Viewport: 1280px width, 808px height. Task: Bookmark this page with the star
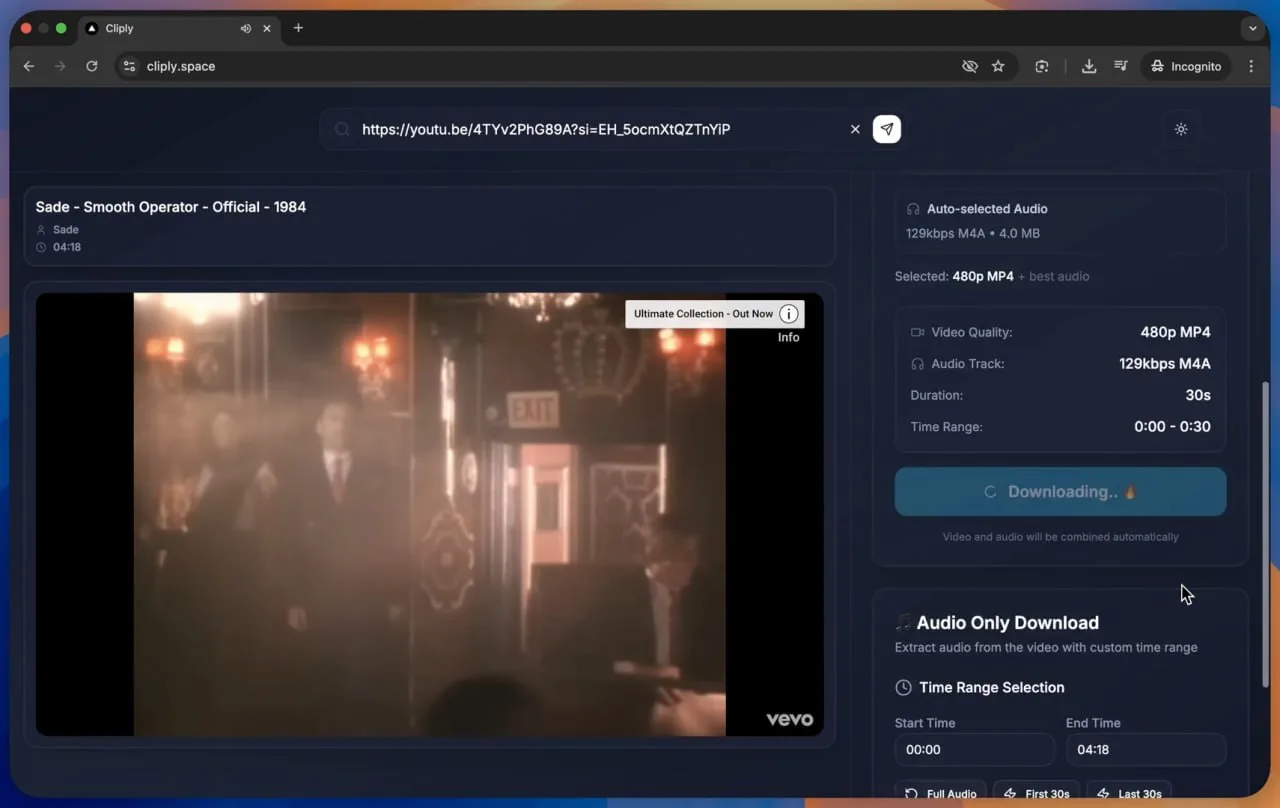pos(998,66)
